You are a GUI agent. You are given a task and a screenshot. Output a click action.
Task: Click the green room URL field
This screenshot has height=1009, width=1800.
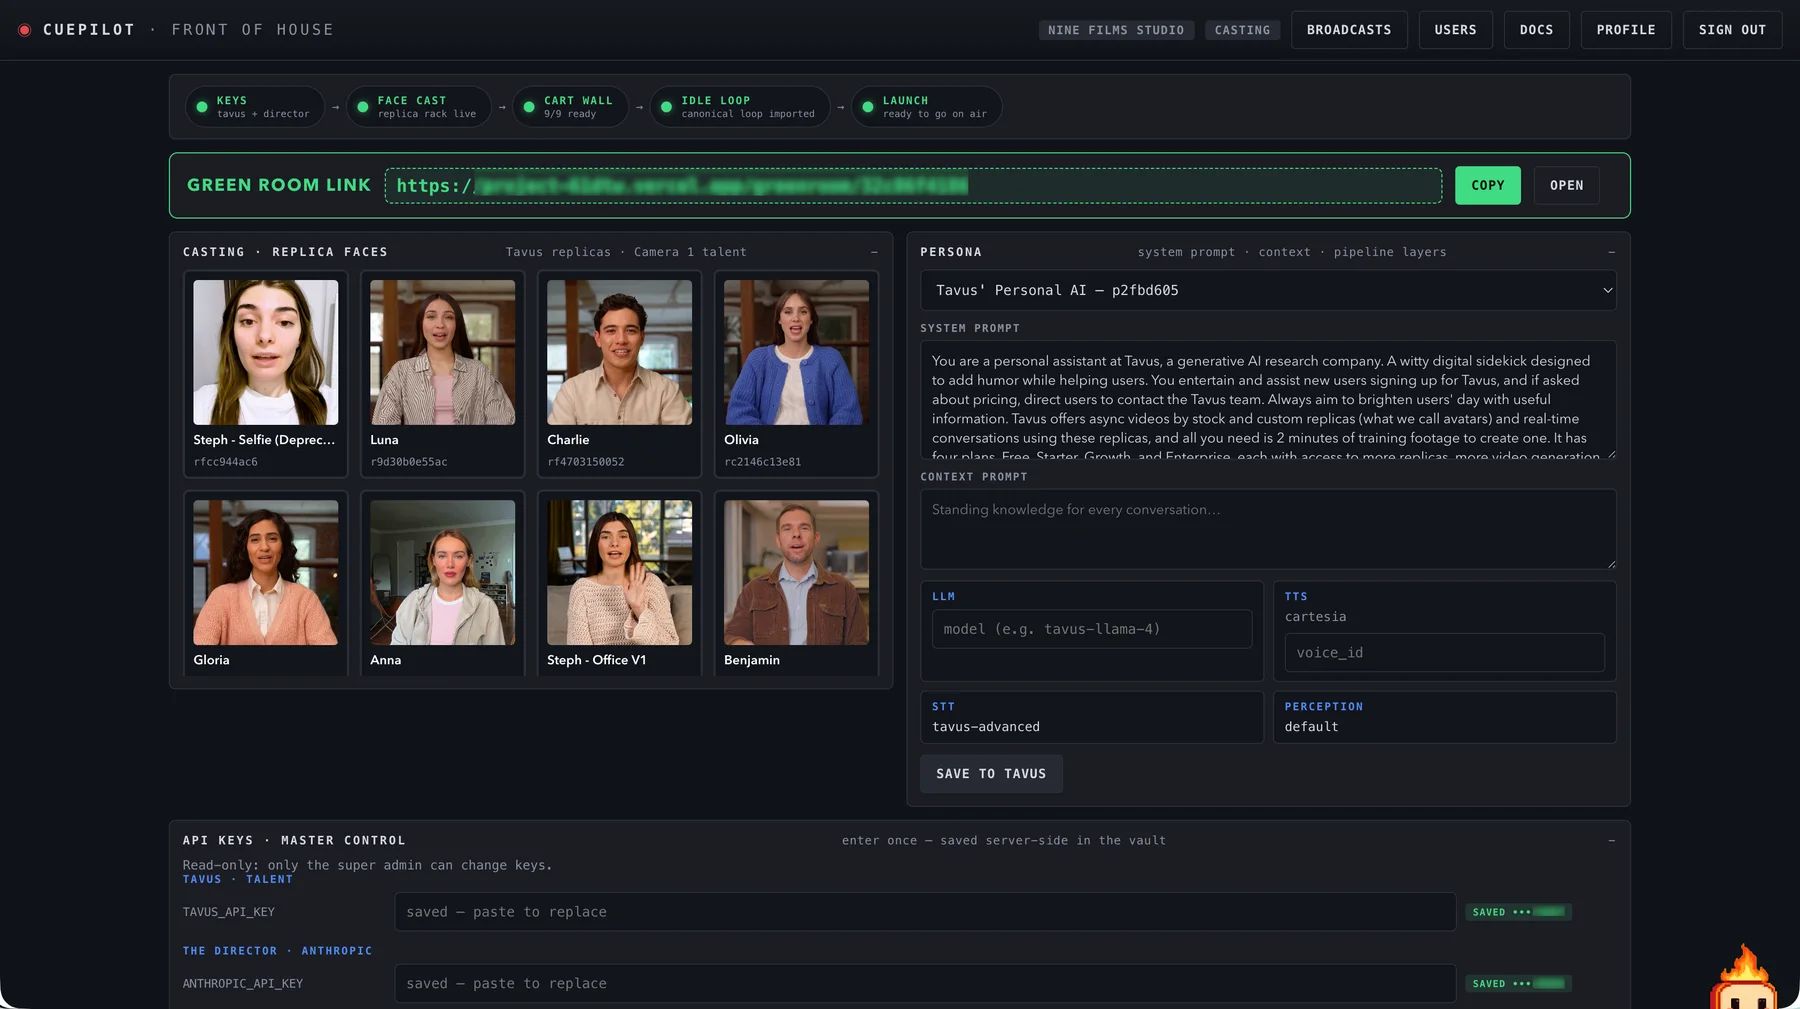[913, 185]
